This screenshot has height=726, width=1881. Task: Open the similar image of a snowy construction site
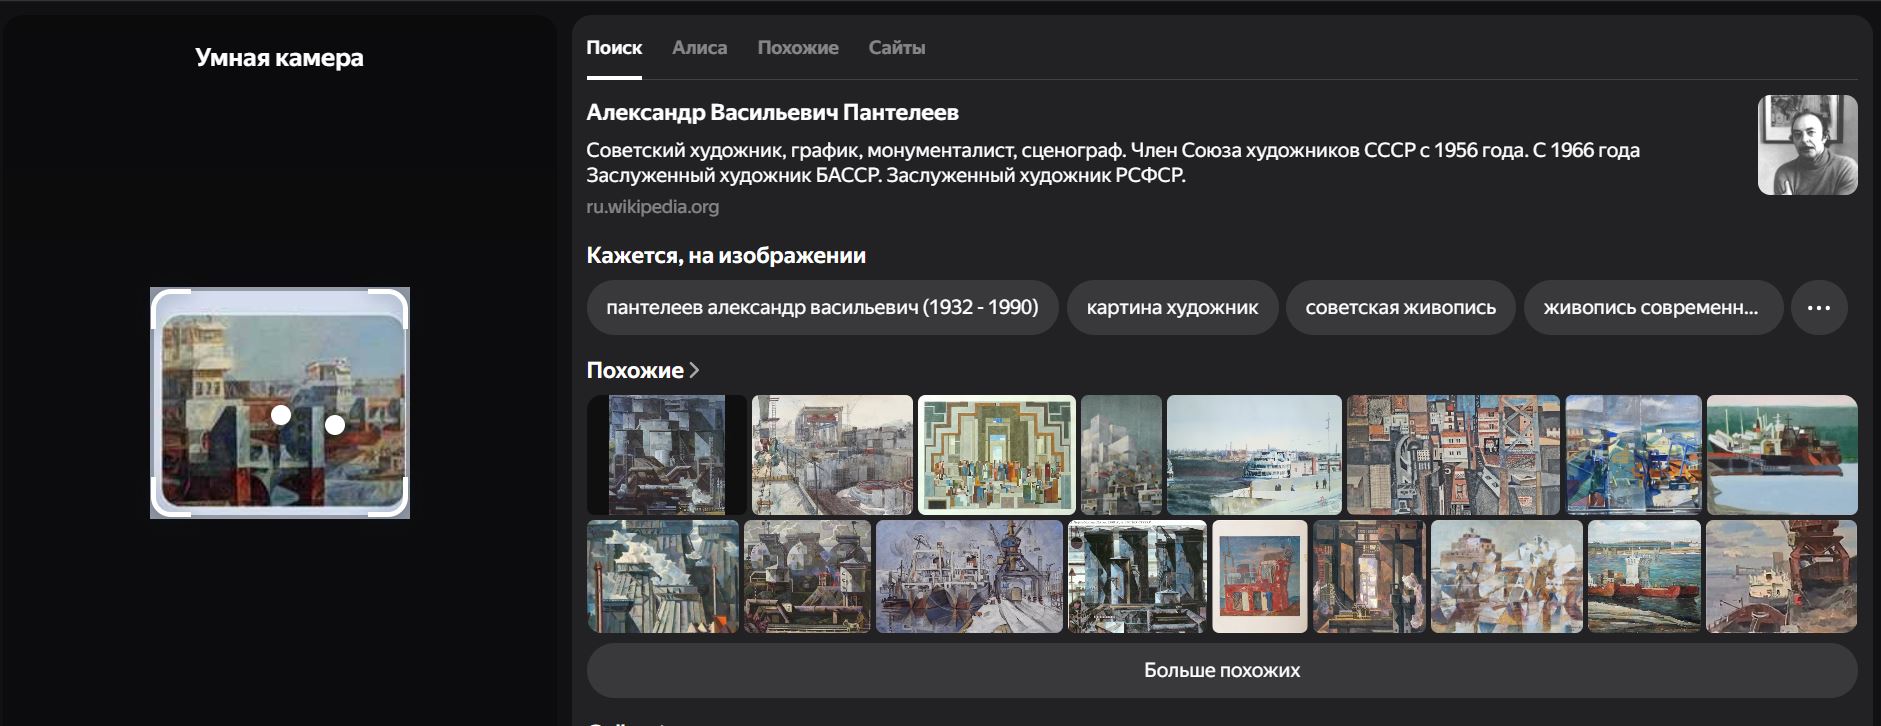pos(832,455)
